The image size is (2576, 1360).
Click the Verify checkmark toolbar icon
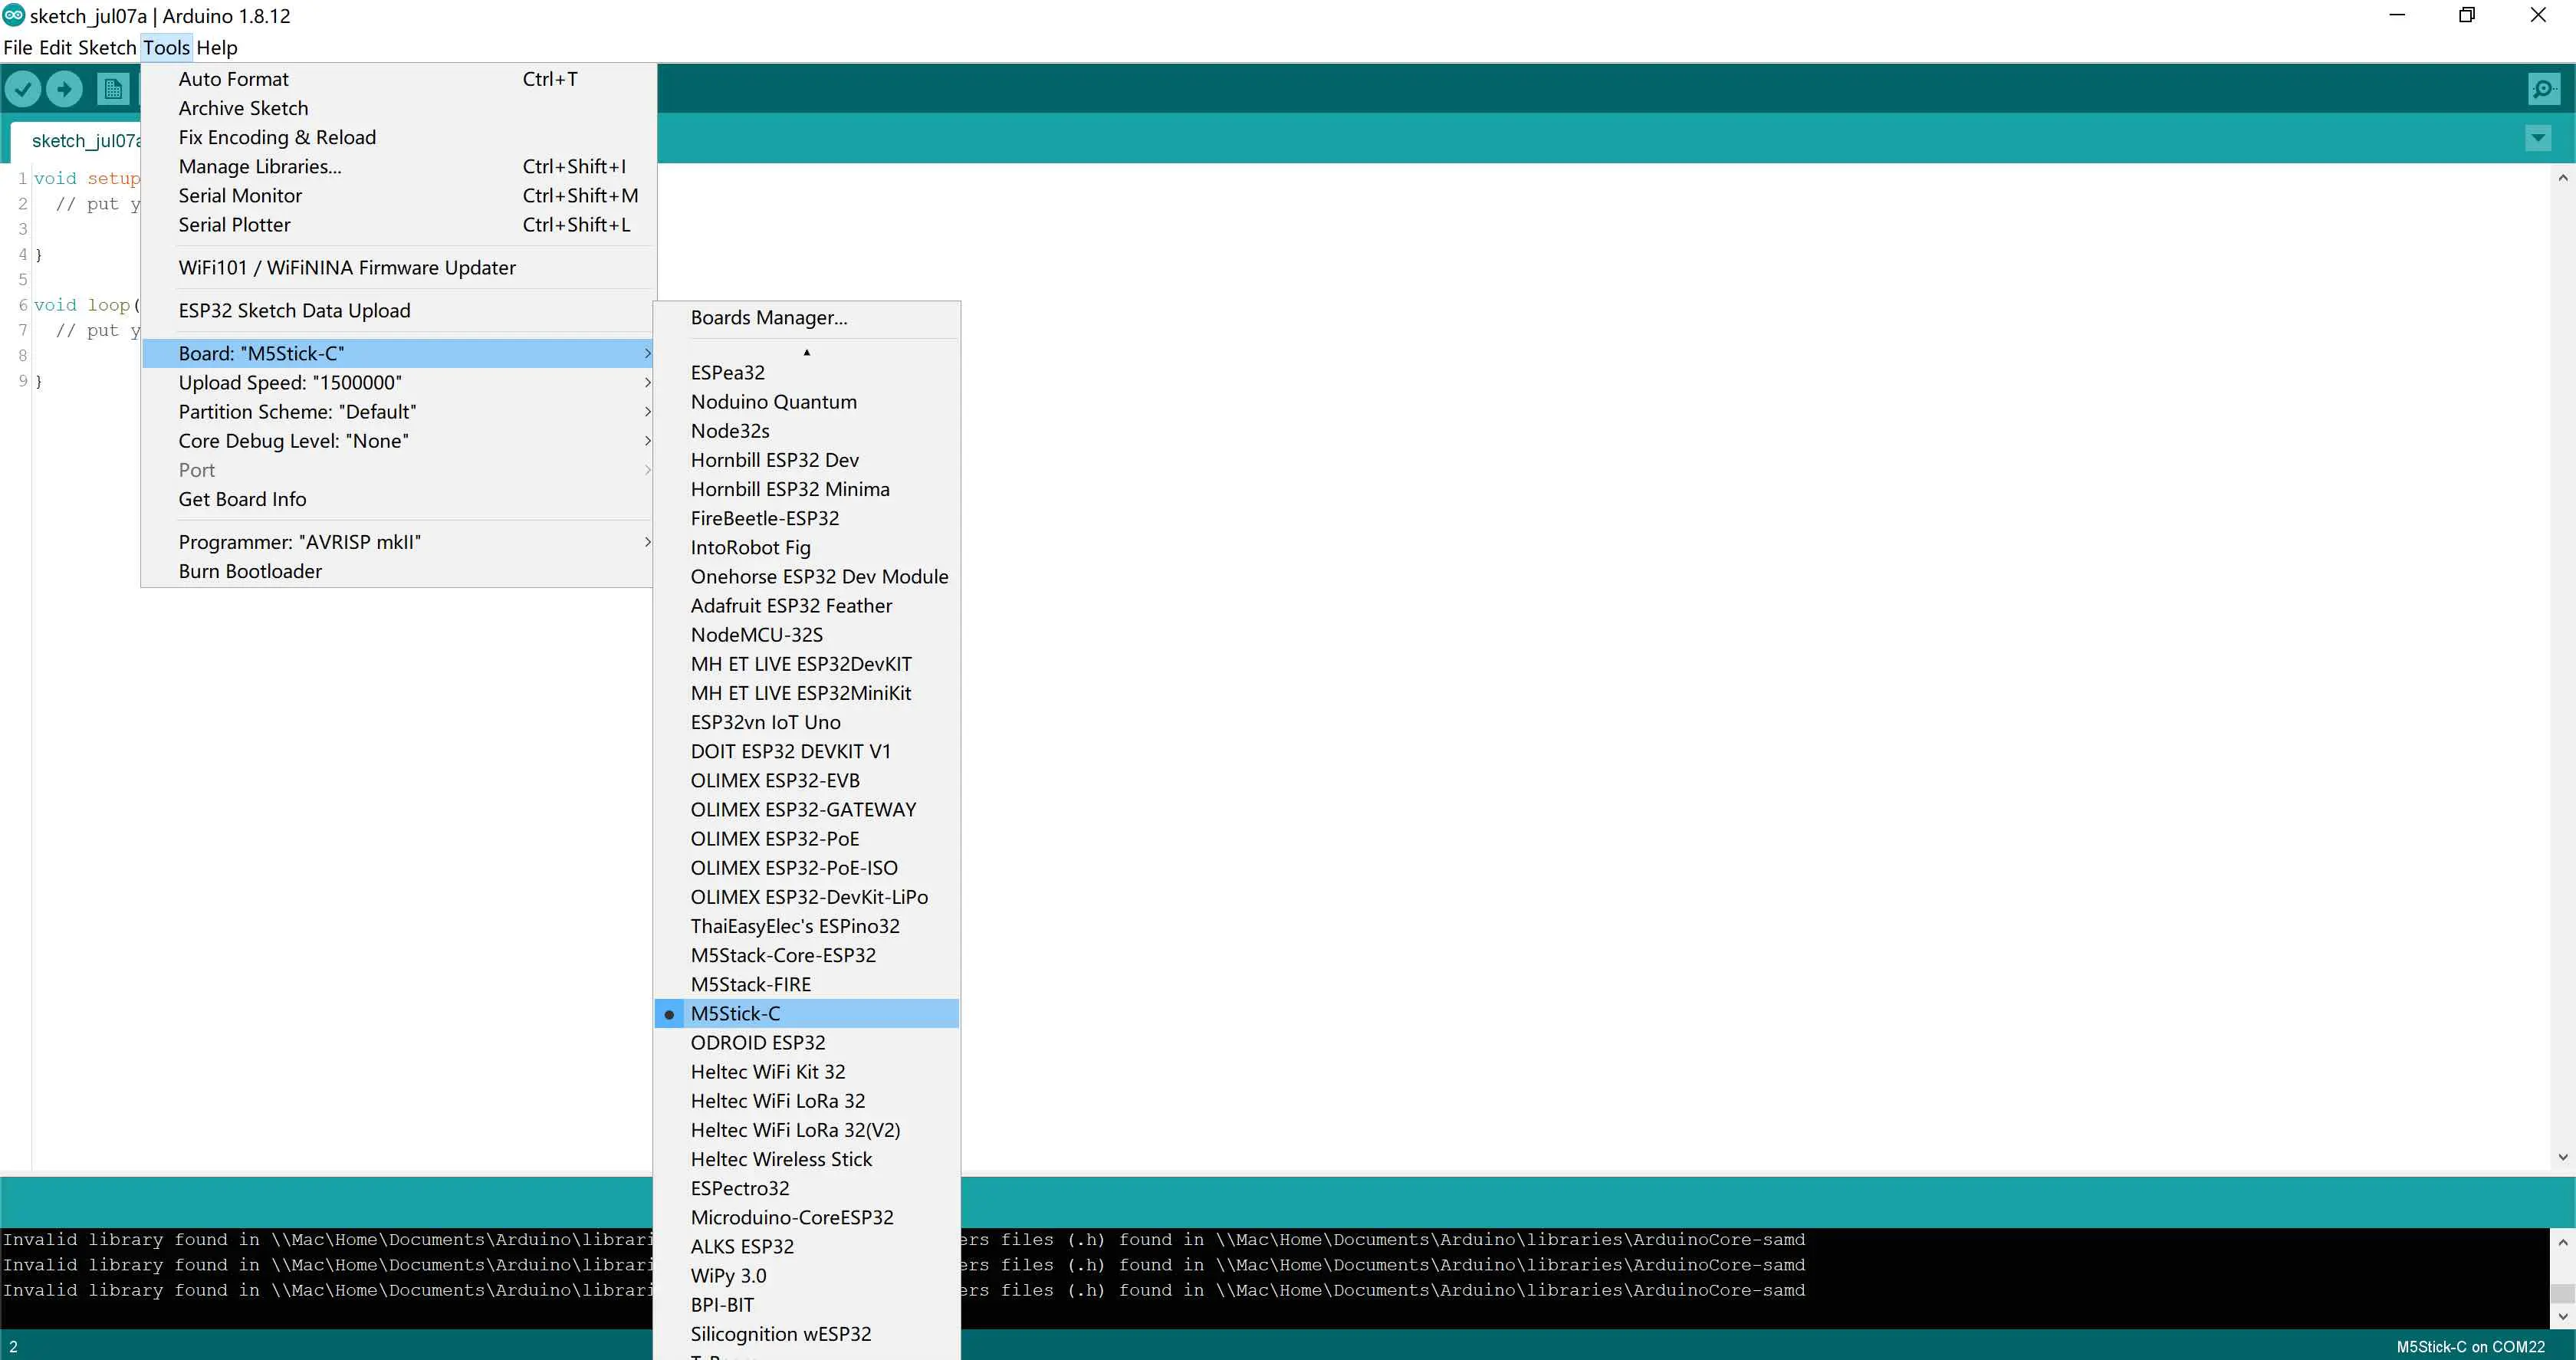23,90
